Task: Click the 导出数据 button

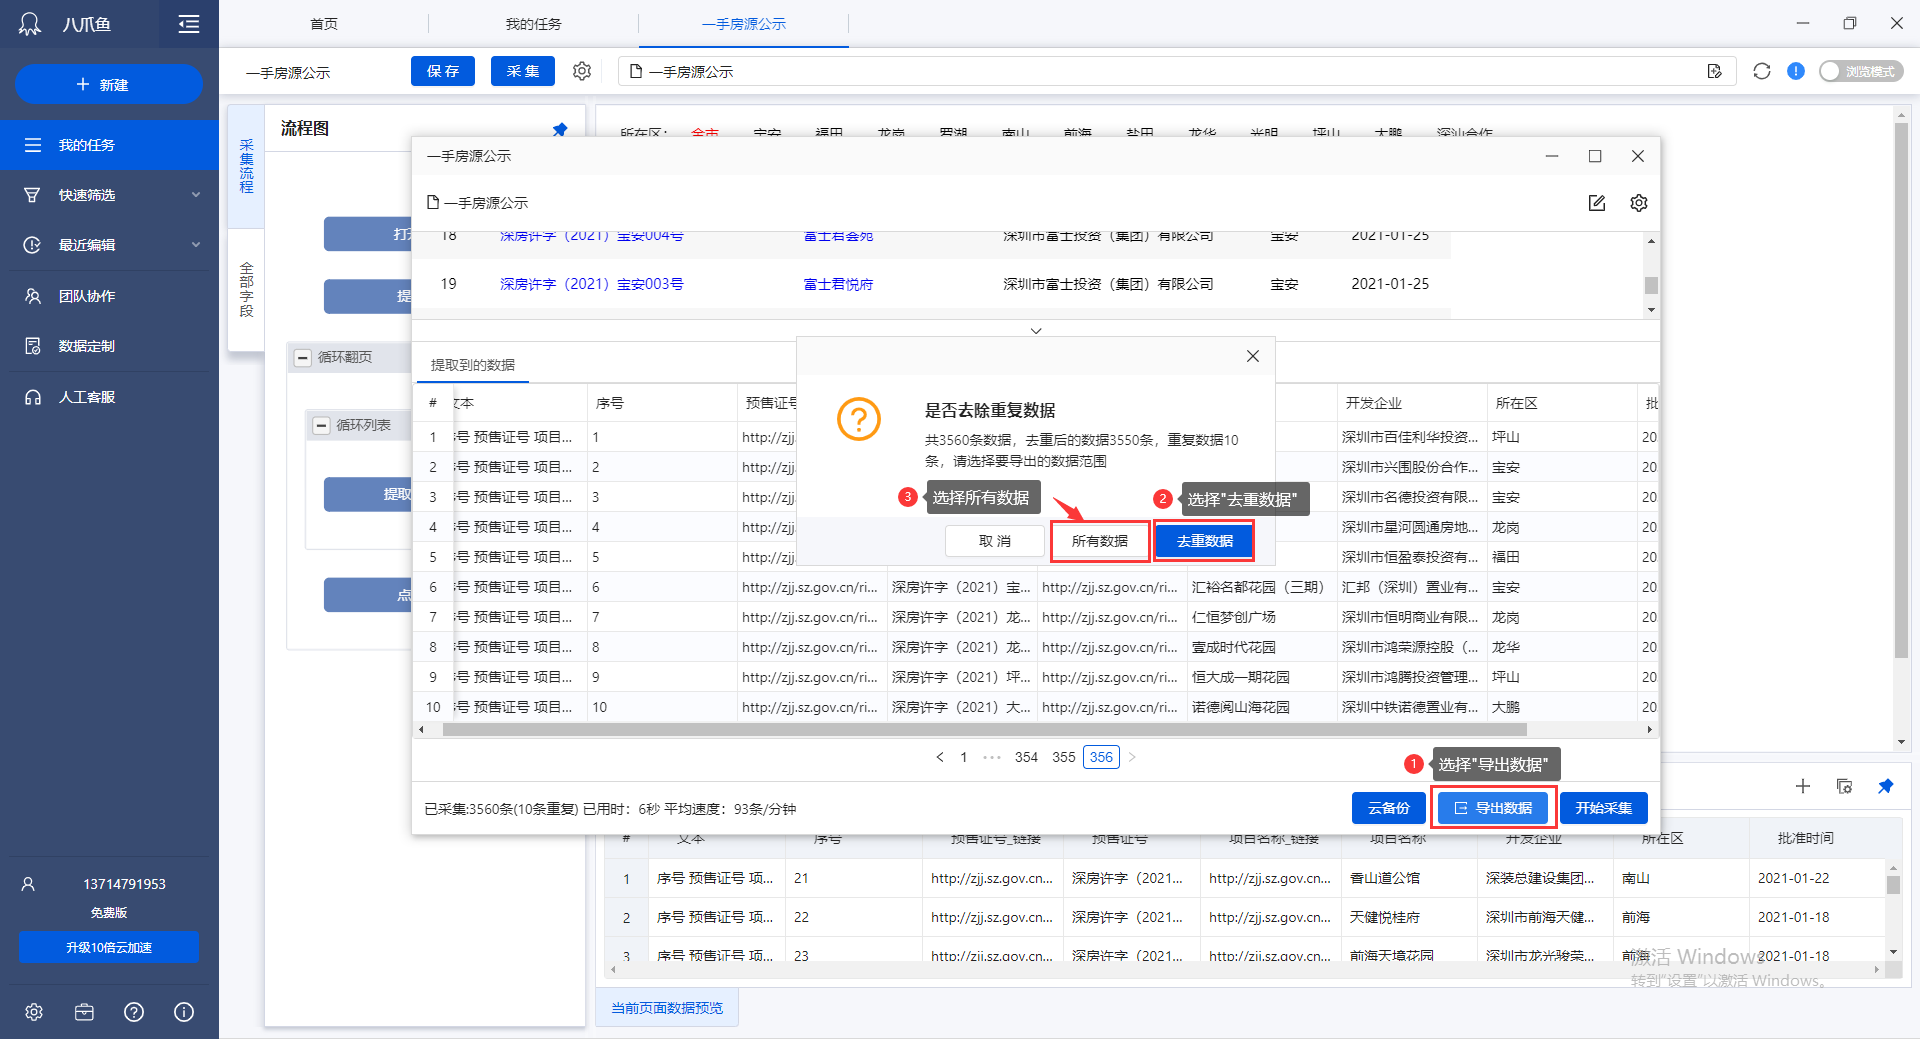Action: click(1494, 808)
